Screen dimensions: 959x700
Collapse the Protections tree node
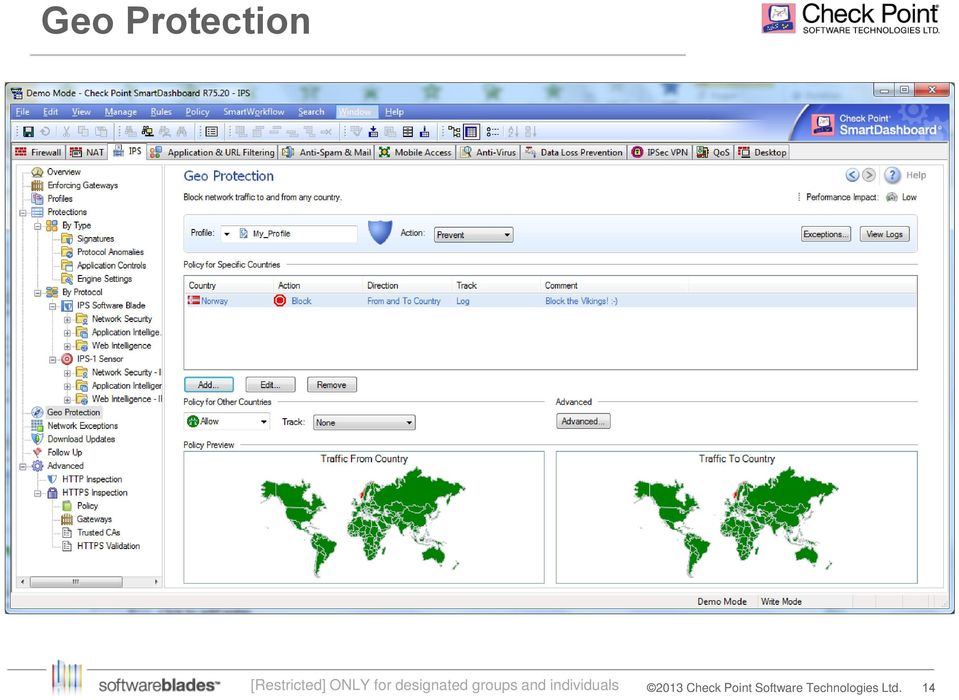click(23, 213)
